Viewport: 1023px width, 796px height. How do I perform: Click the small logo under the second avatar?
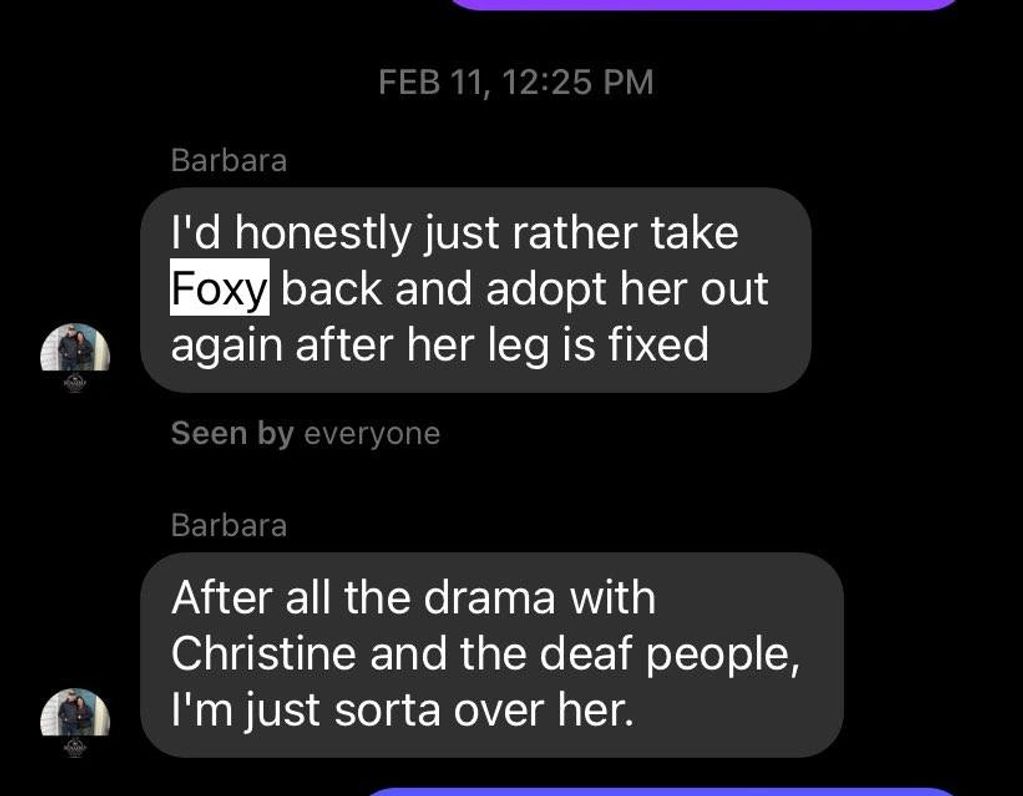pos(75,748)
